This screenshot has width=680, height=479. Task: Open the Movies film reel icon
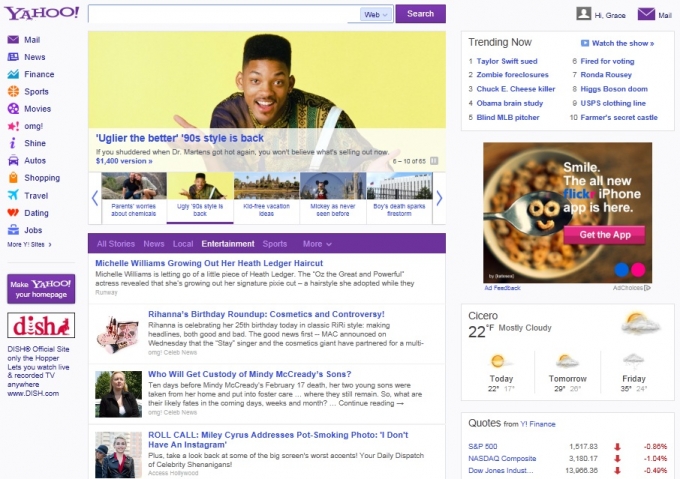point(13,108)
